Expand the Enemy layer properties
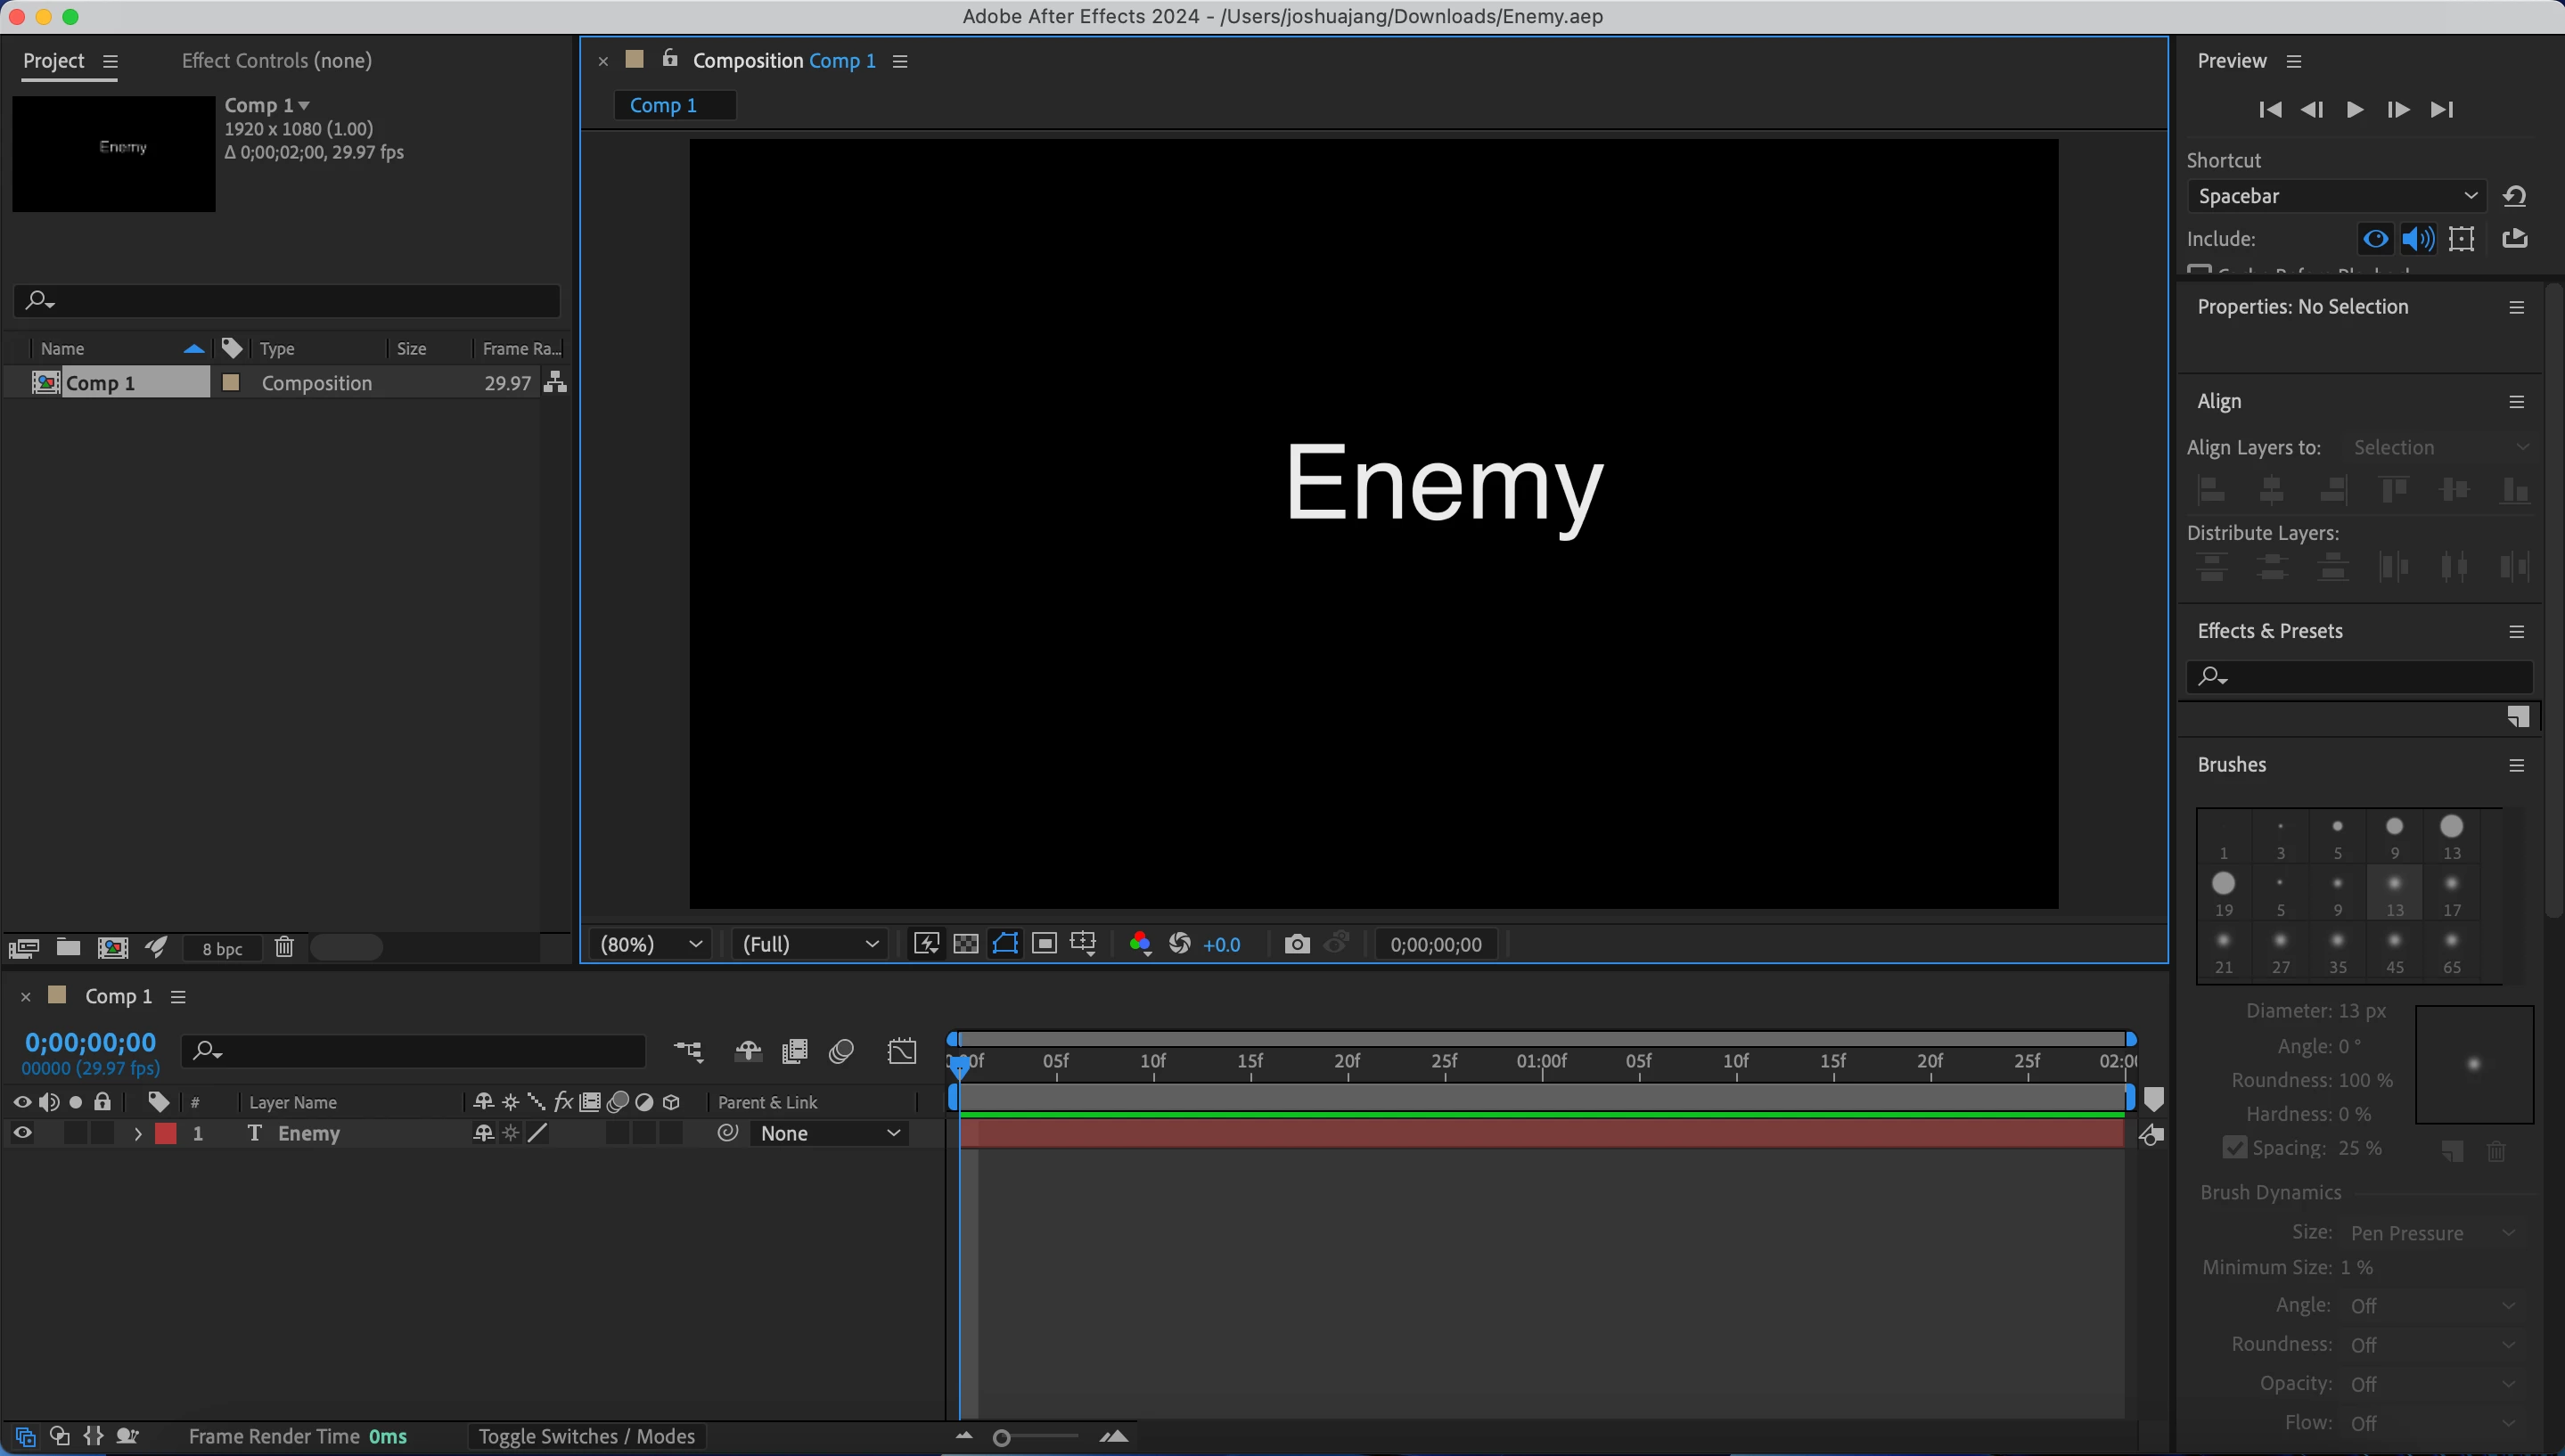2565x1456 pixels. (x=138, y=1134)
